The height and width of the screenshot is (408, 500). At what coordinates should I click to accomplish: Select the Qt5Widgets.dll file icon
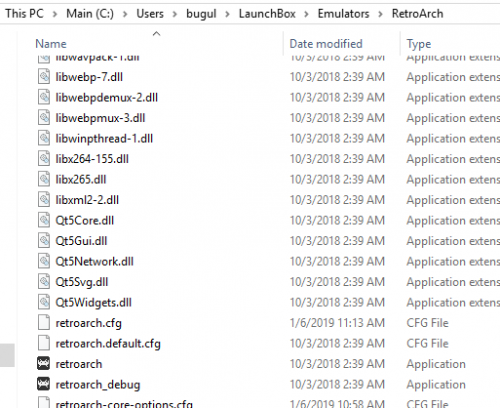click(44, 302)
